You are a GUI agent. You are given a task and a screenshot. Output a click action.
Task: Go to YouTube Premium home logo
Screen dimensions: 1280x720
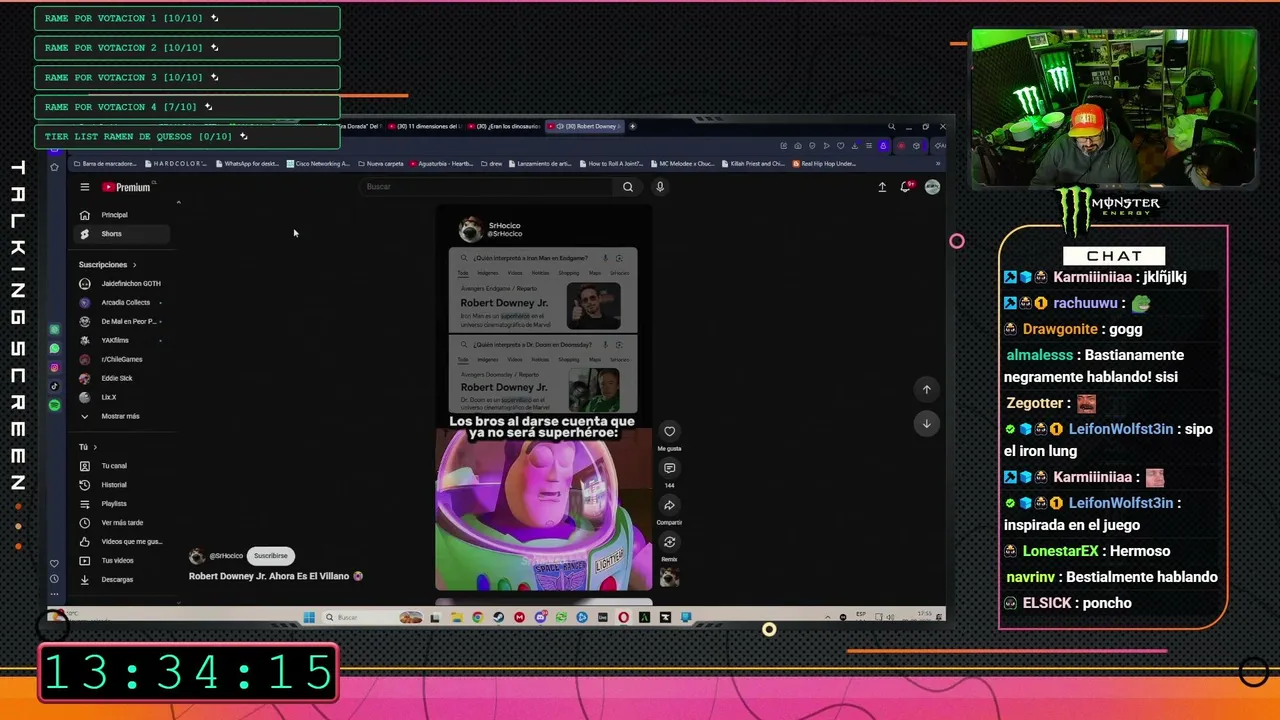click(126, 187)
